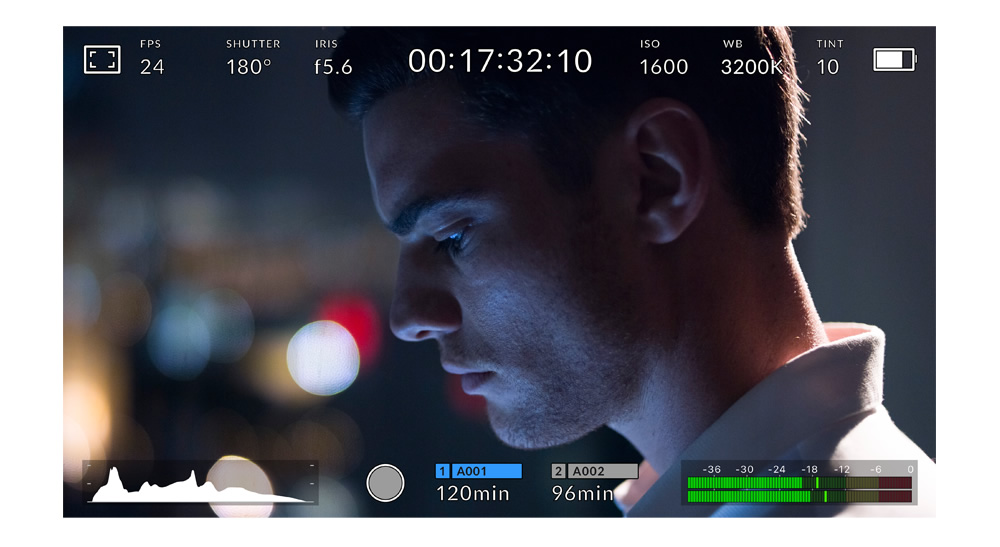This screenshot has height=547, width=1000.
Task: Tap the -12 dB audio scale mark
Action: (x=842, y=469)
